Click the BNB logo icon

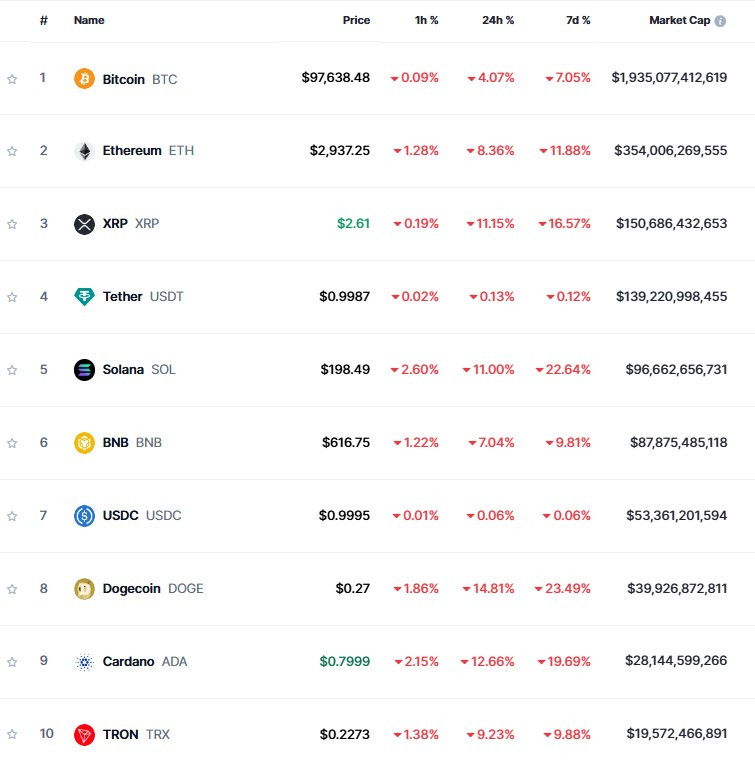tap(85, 443)
